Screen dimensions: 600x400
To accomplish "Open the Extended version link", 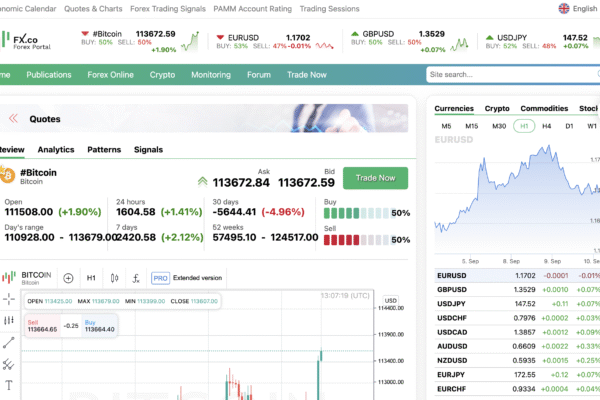I will point(197,278).
